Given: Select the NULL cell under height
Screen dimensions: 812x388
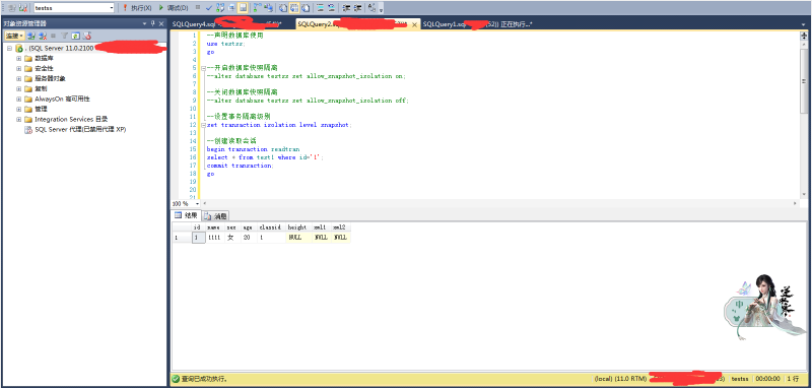Looking at the screenshot, I should [x=298, y=238].
